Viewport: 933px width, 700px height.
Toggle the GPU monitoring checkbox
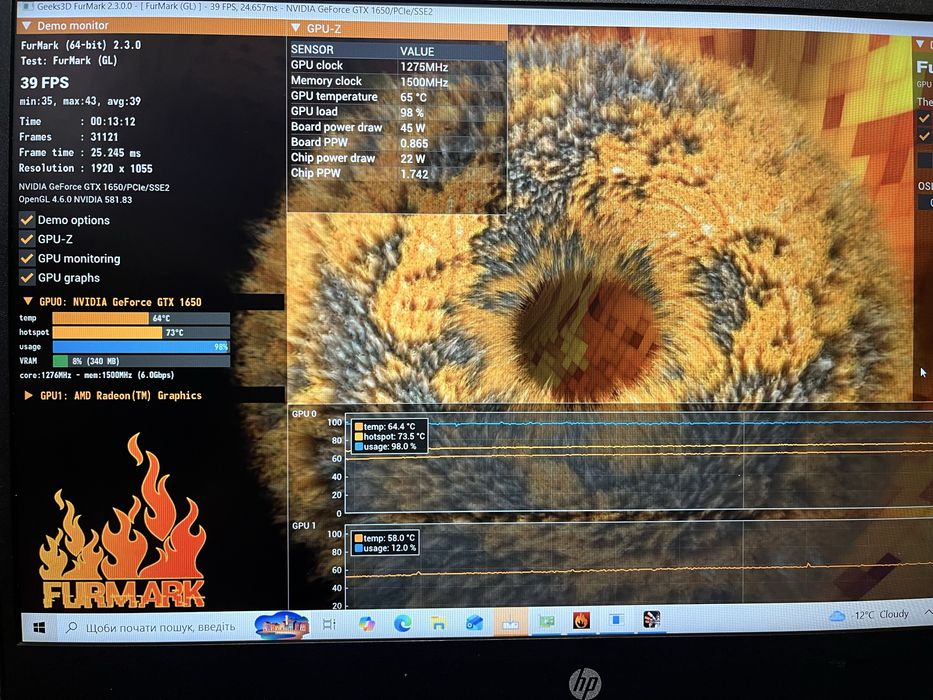coord(27,258)
